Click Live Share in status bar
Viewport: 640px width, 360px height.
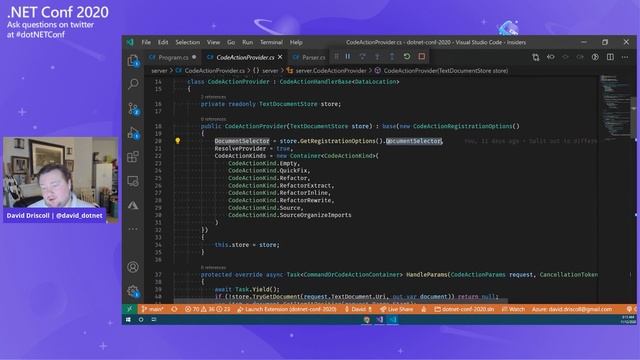point(396,309)
